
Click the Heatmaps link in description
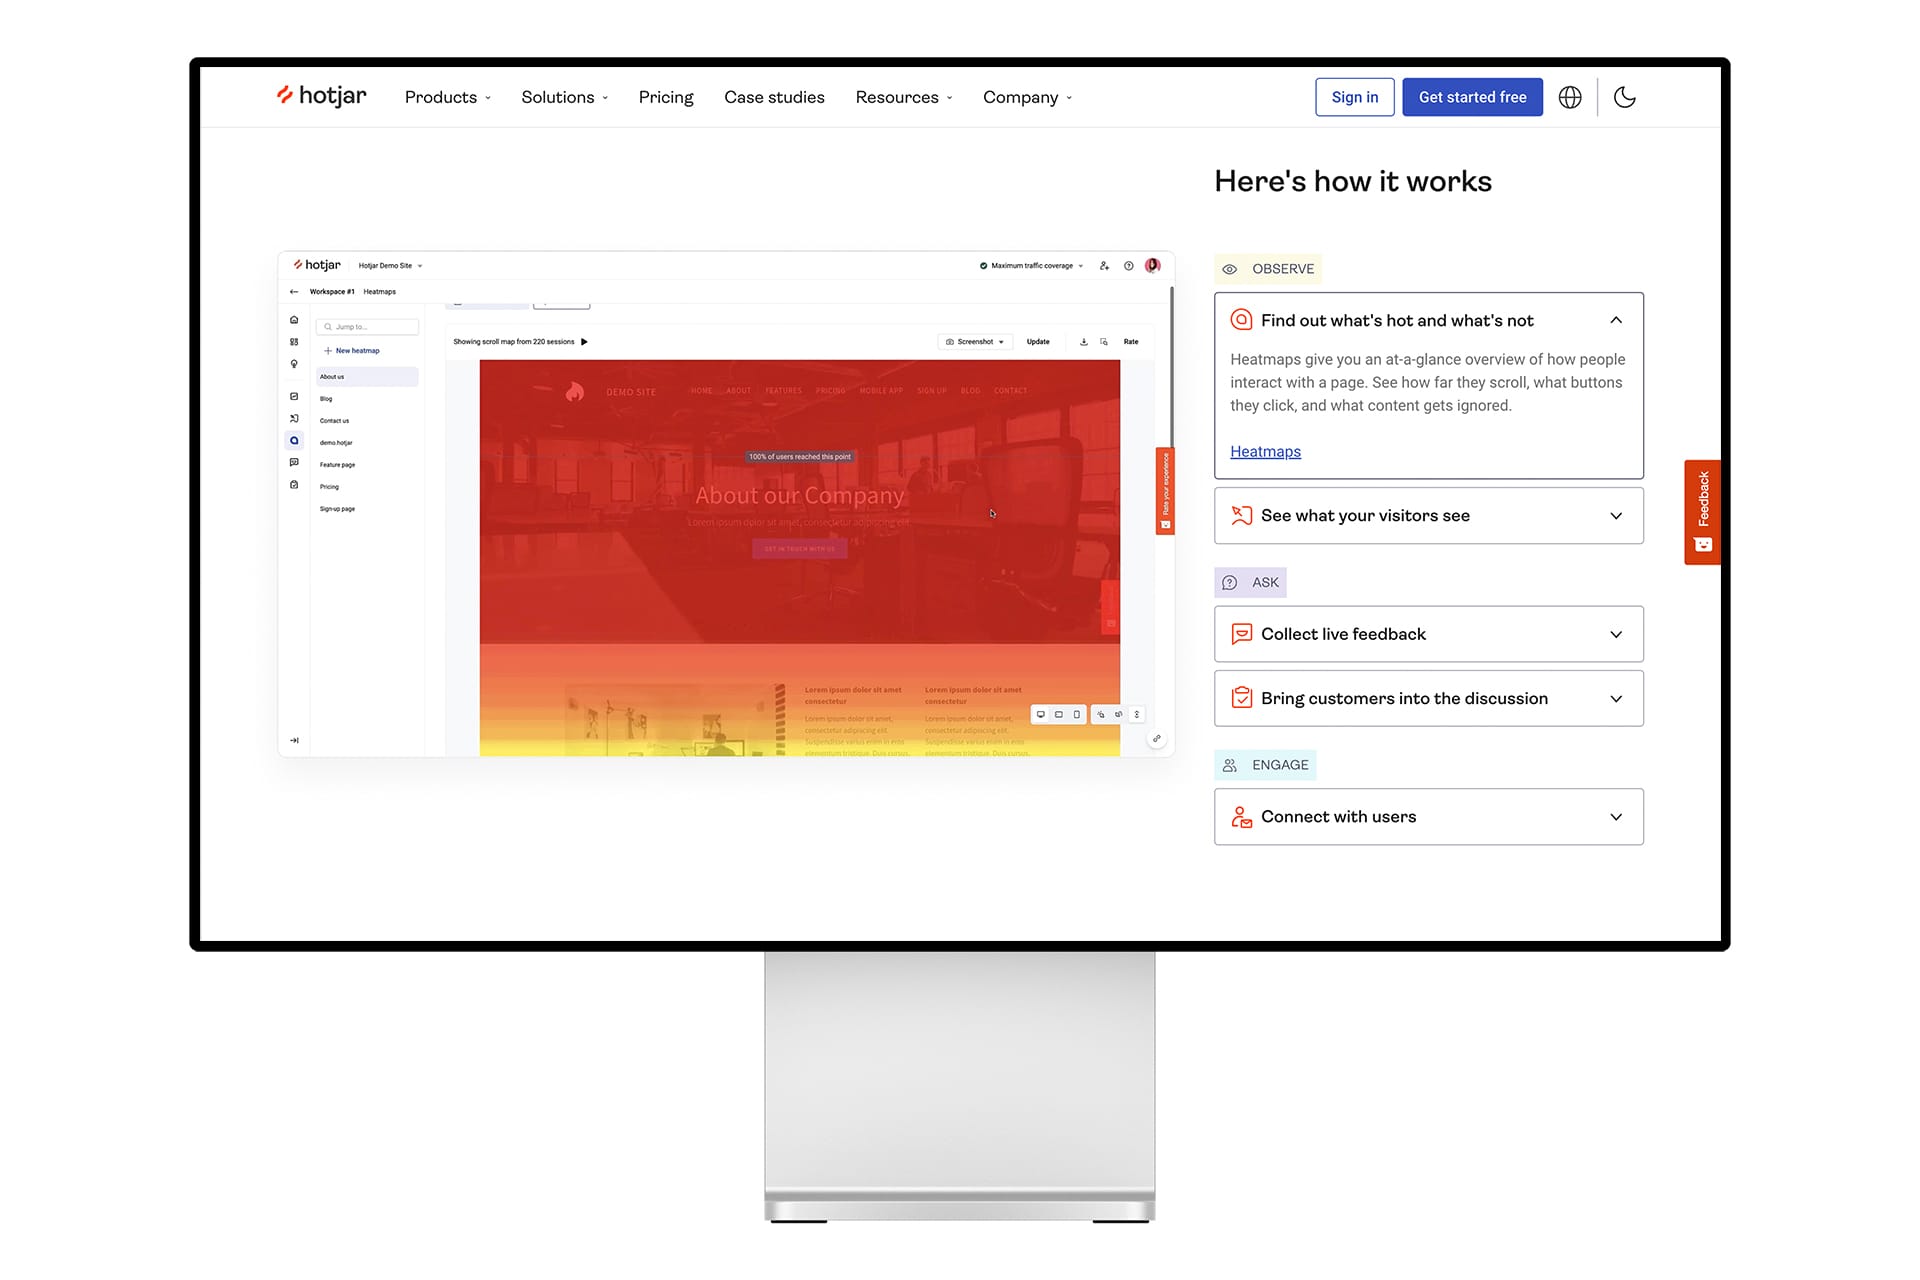point(1264,451)
